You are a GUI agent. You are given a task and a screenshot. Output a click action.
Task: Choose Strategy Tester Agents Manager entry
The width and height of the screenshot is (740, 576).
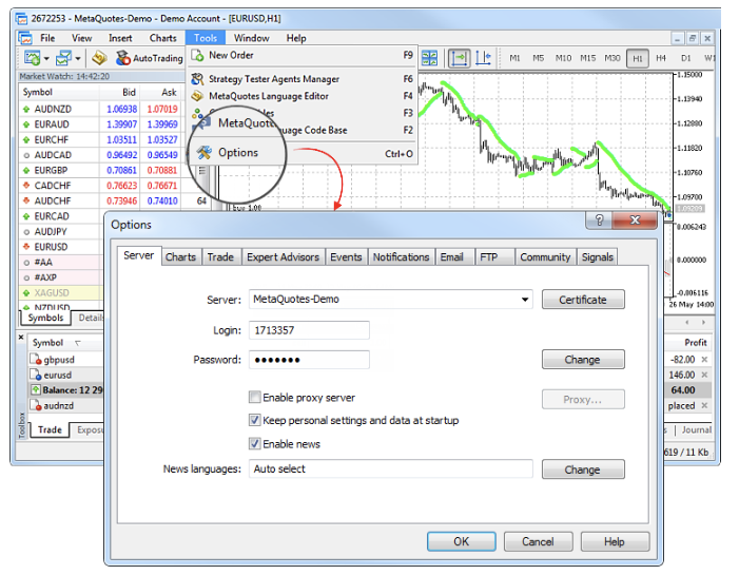302,79
